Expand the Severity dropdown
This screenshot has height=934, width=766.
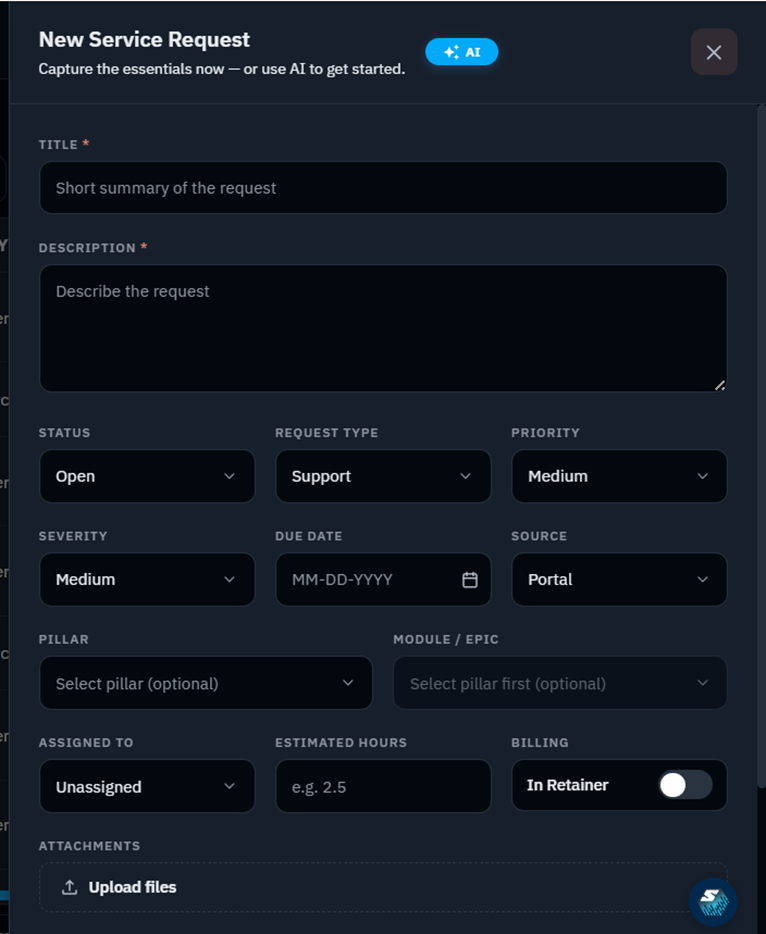tap(147, 580)
